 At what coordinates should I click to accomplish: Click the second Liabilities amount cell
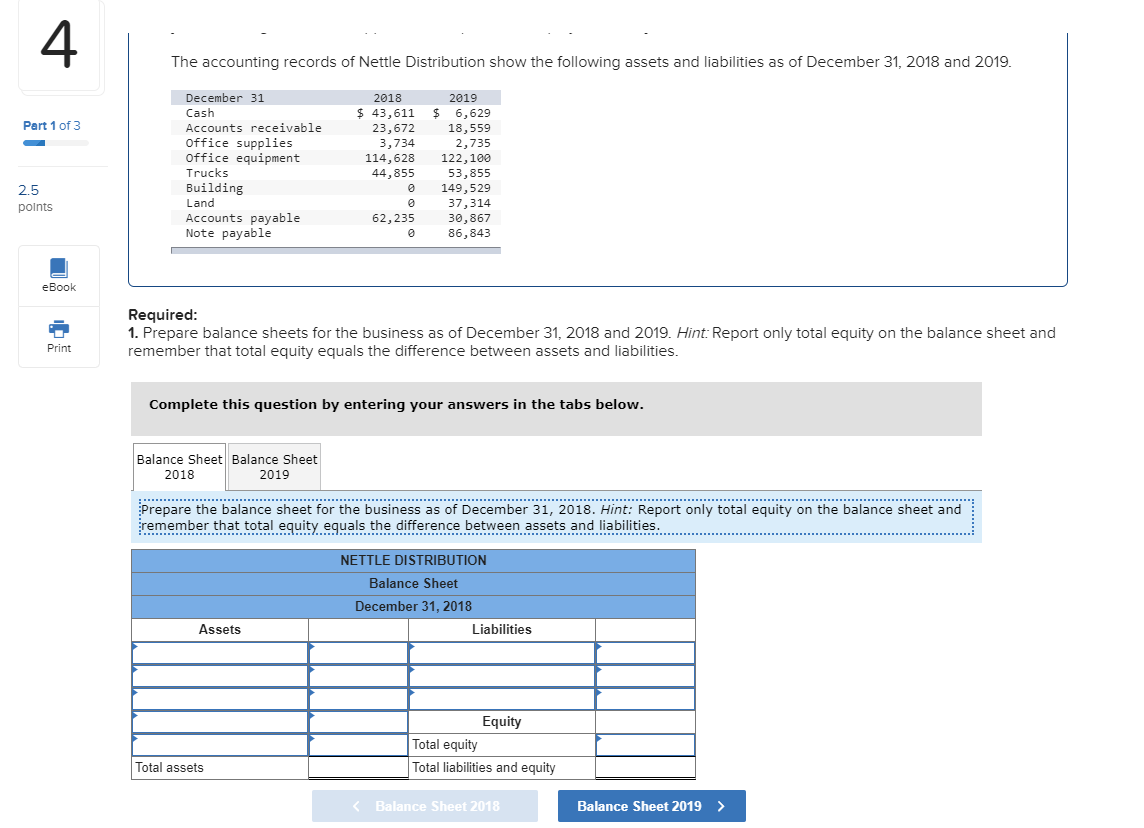click(645, 676)
